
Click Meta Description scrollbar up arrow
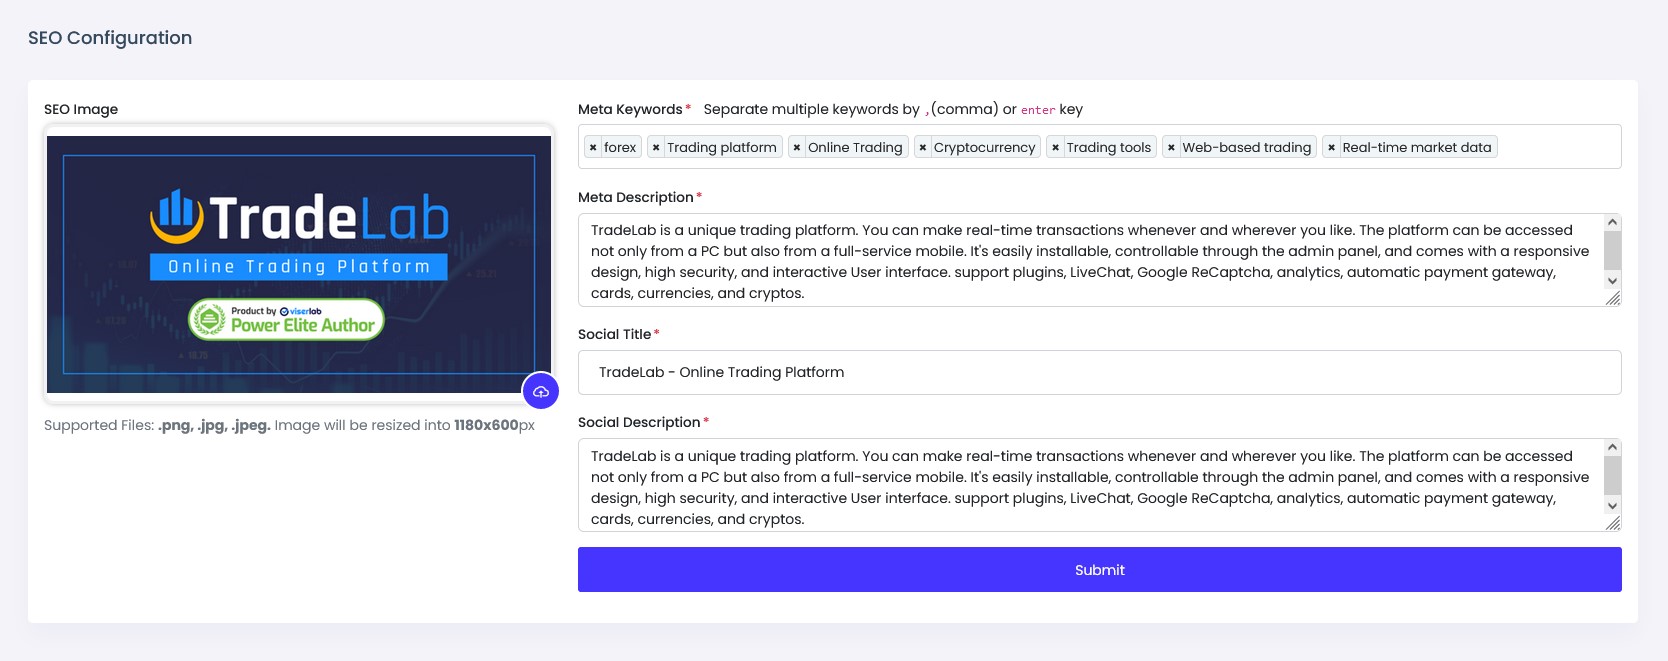pyautogui.click(x=1612, y=222)
